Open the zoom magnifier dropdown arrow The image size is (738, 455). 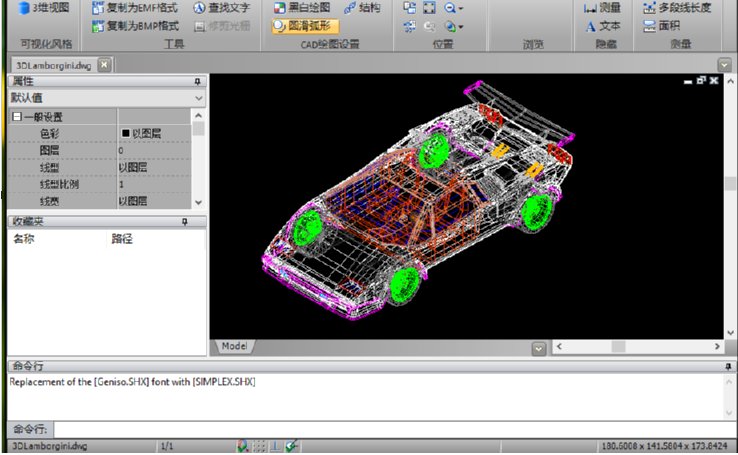pos(460,8)
